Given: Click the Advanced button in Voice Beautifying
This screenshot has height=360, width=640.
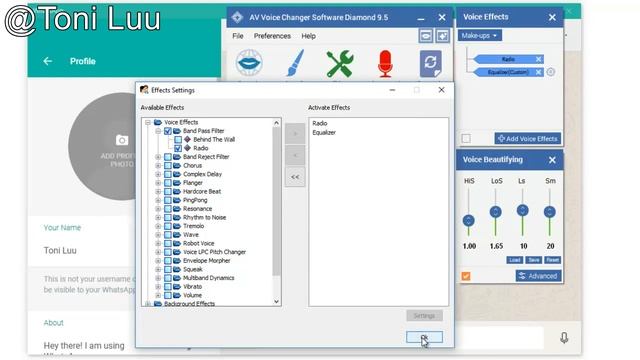Looking at the screenshot, I should pos(538,276).
